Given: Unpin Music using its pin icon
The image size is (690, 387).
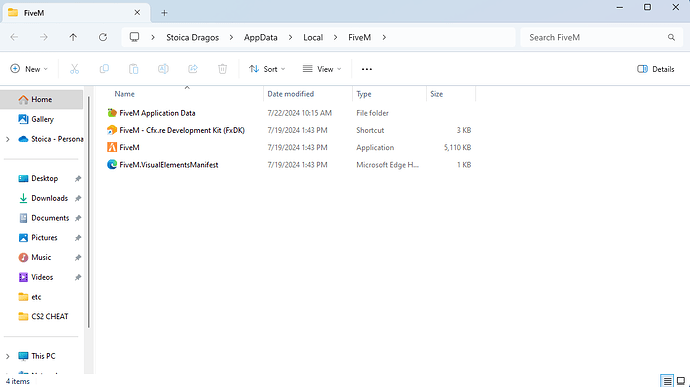Looking at the screenshot, I should [78, 258].
